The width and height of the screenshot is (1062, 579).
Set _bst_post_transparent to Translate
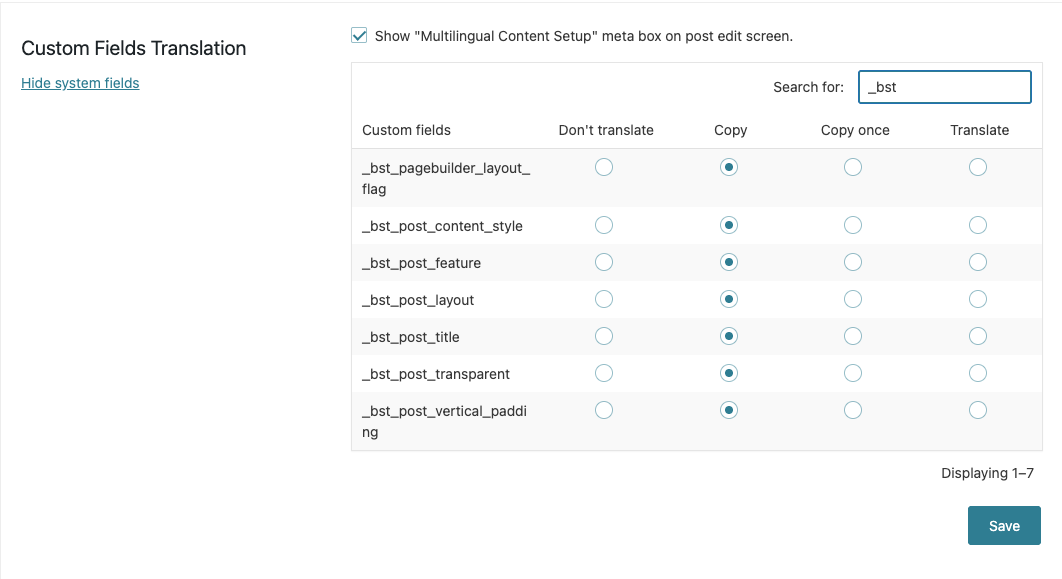pos(978,374)
